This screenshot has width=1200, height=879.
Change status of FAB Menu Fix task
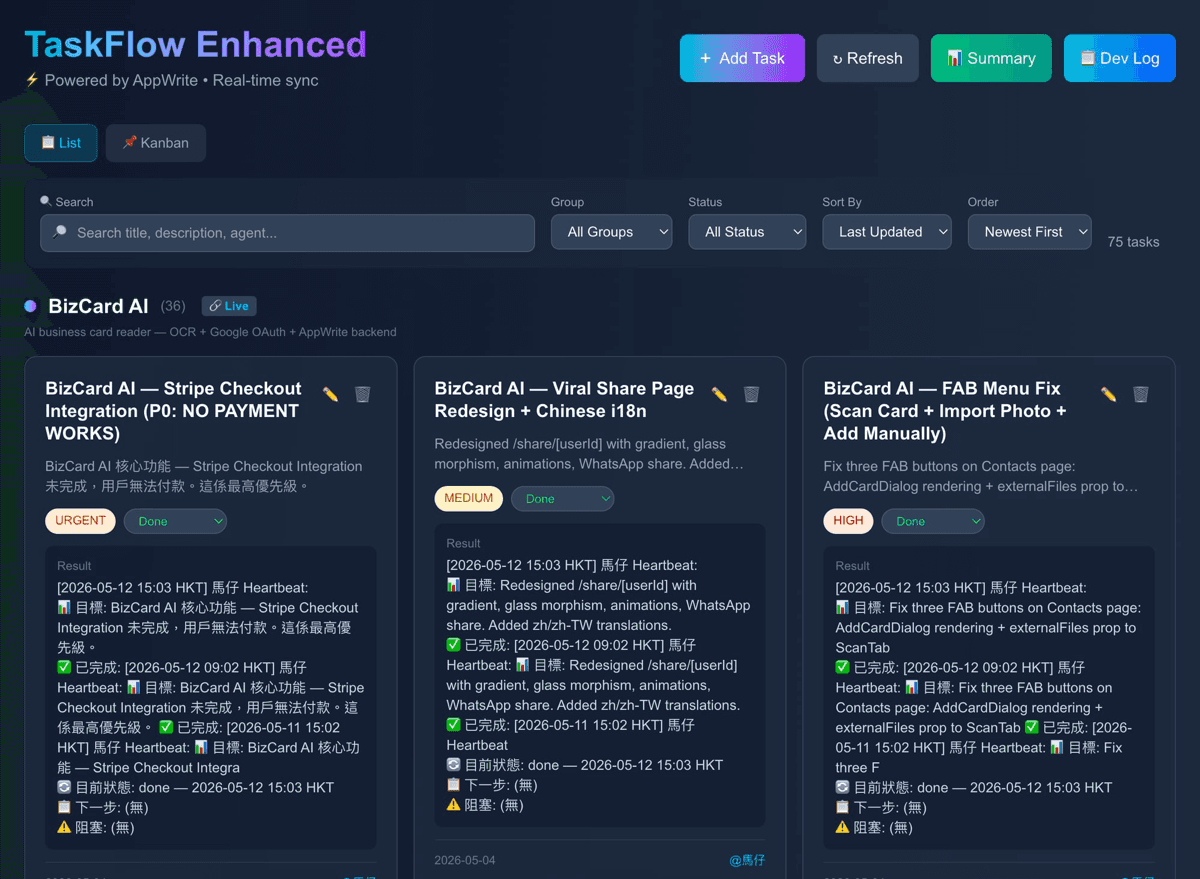pos(933,521)
